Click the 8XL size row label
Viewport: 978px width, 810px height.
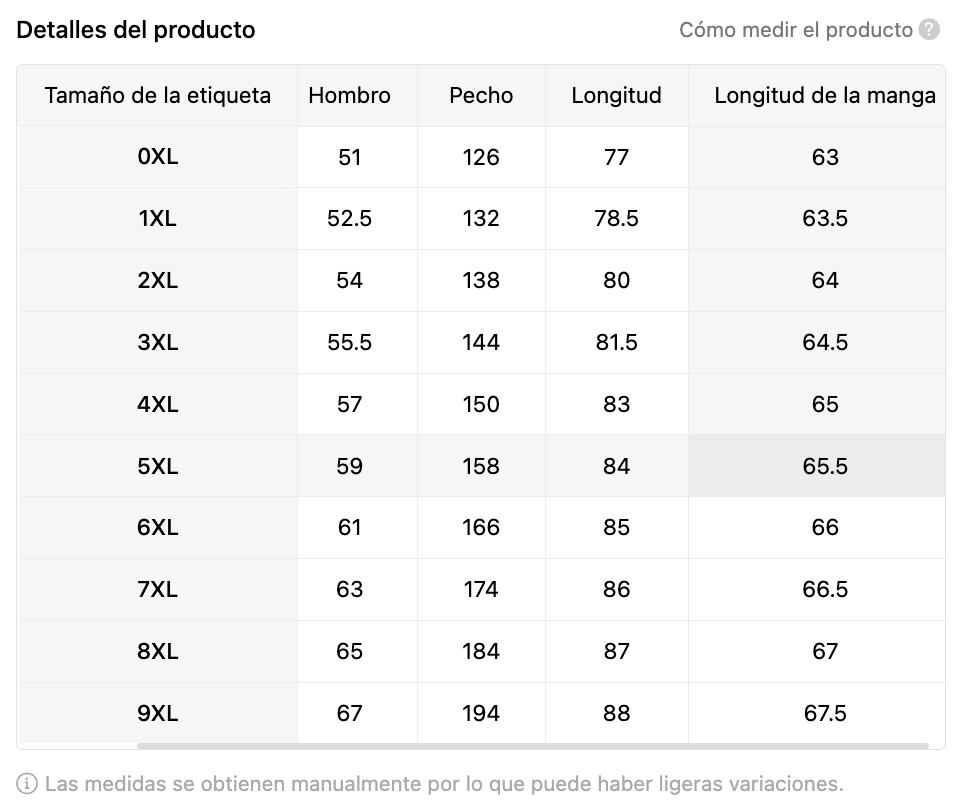(158, 652)
